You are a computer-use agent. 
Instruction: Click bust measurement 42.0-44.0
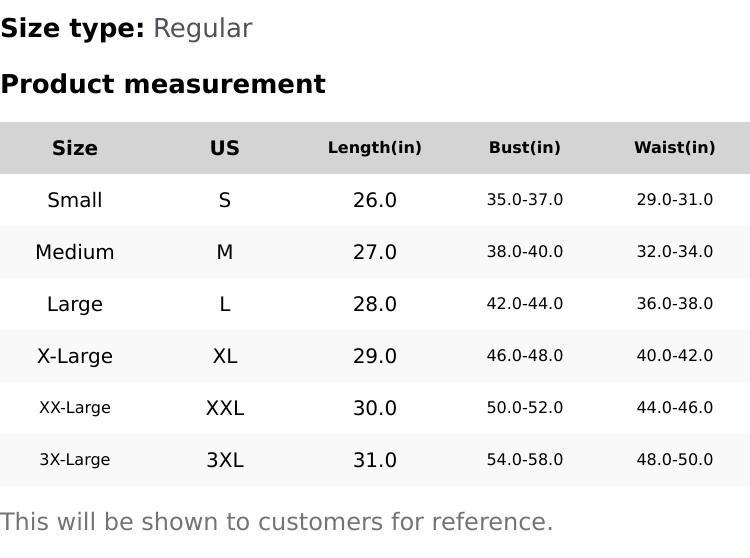click(x=525, y=304)
